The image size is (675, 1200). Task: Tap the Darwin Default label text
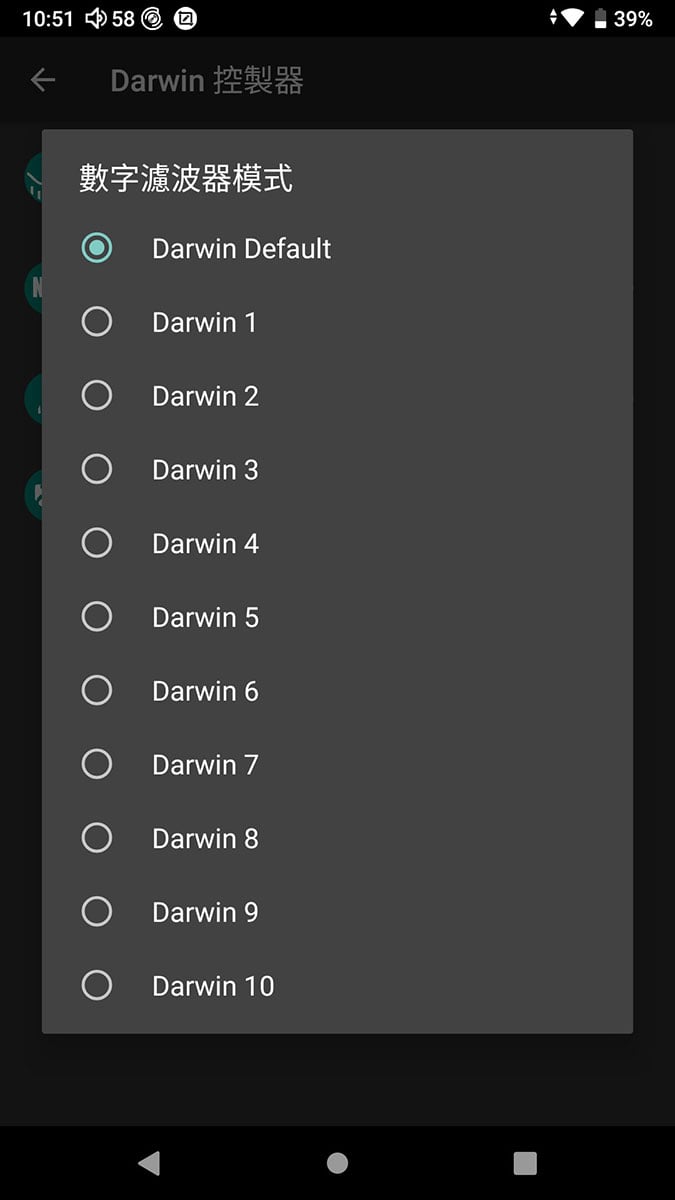coord(241,248)
